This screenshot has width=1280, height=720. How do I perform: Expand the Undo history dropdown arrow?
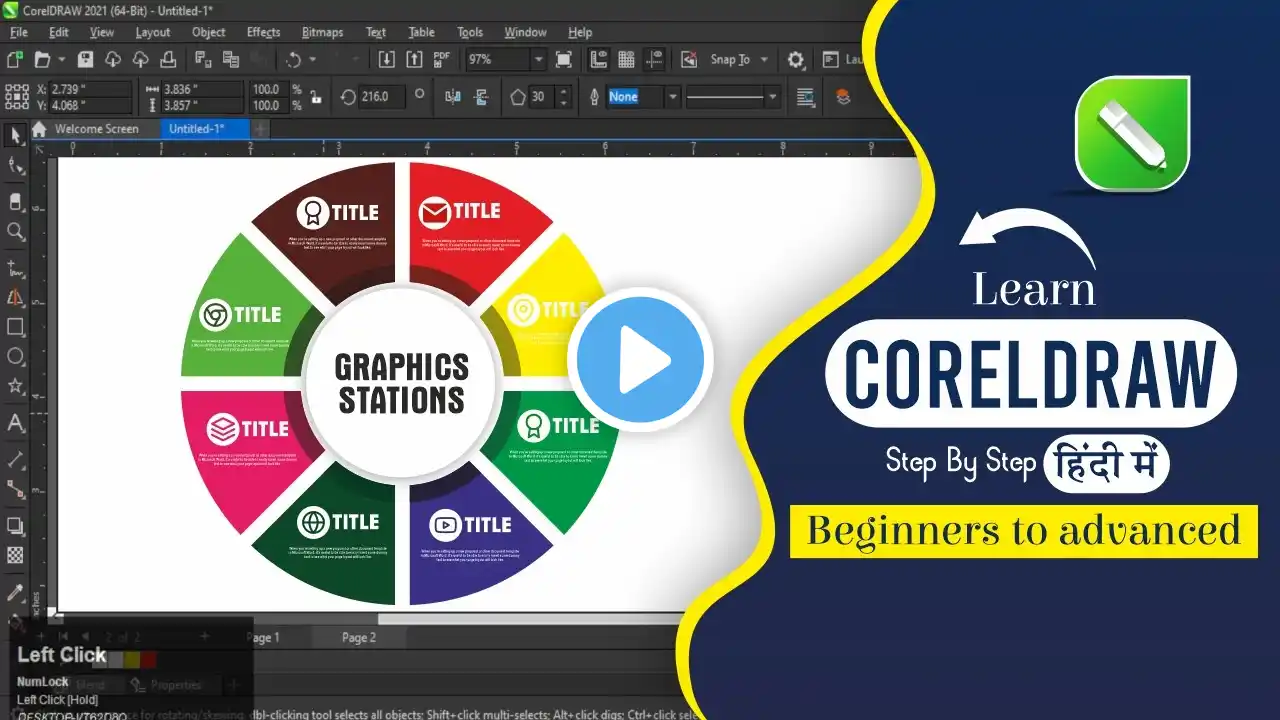click(x=312, y=60)
